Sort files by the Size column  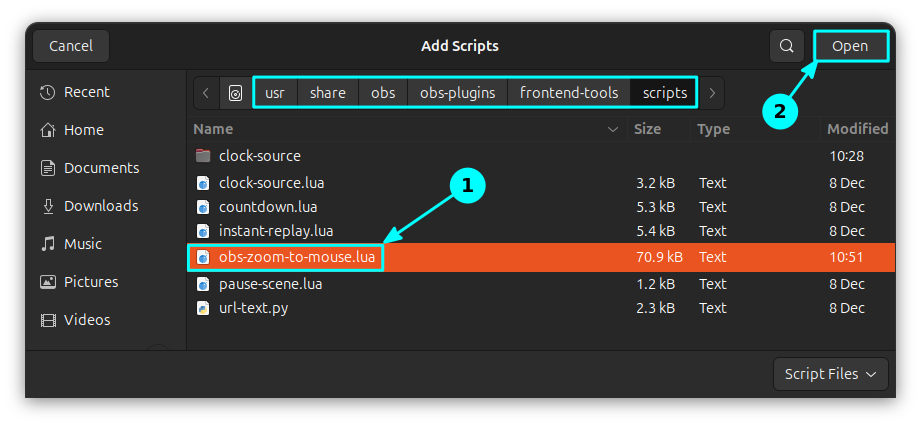tap(647, 129)
